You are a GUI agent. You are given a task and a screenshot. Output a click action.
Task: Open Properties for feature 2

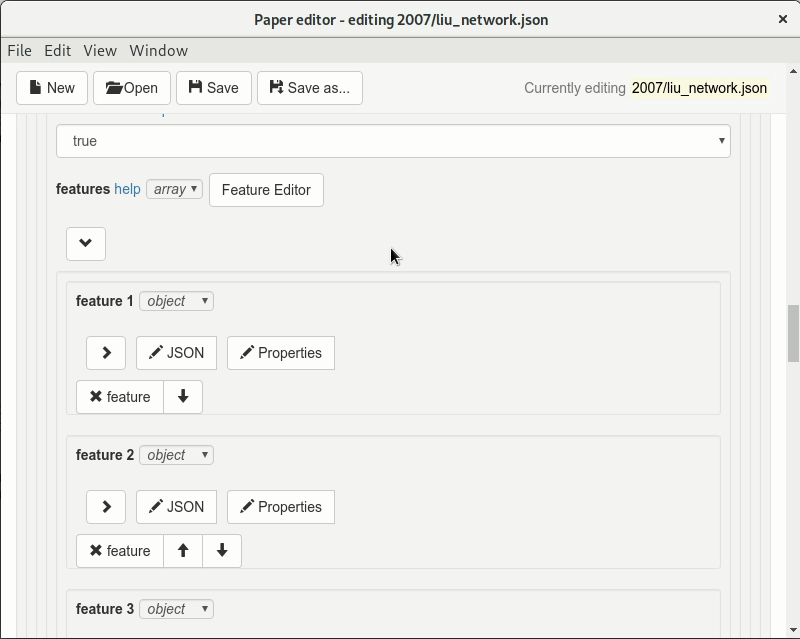[x=281, y=507]
